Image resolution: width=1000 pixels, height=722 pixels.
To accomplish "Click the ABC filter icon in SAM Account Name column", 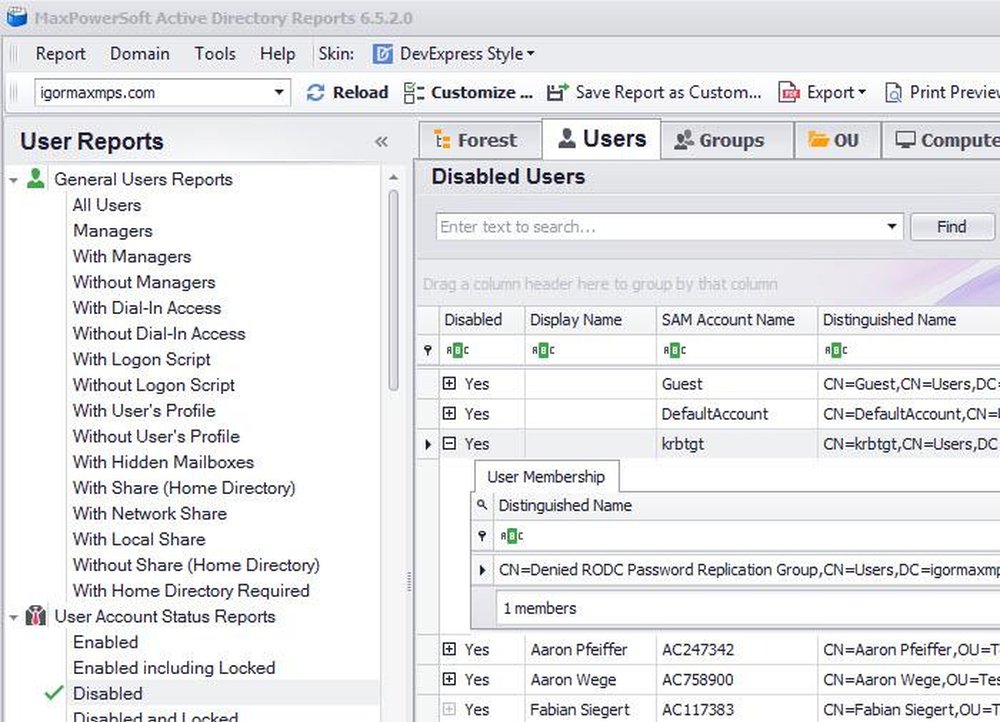I will tap(672, 351).
